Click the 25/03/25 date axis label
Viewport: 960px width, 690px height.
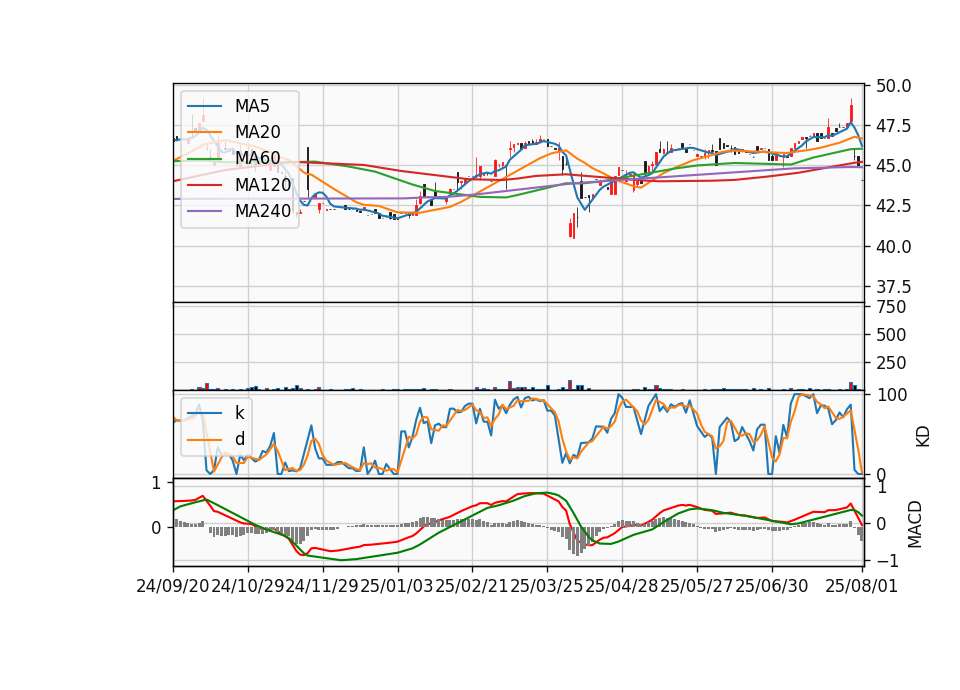tap(547, 586)
